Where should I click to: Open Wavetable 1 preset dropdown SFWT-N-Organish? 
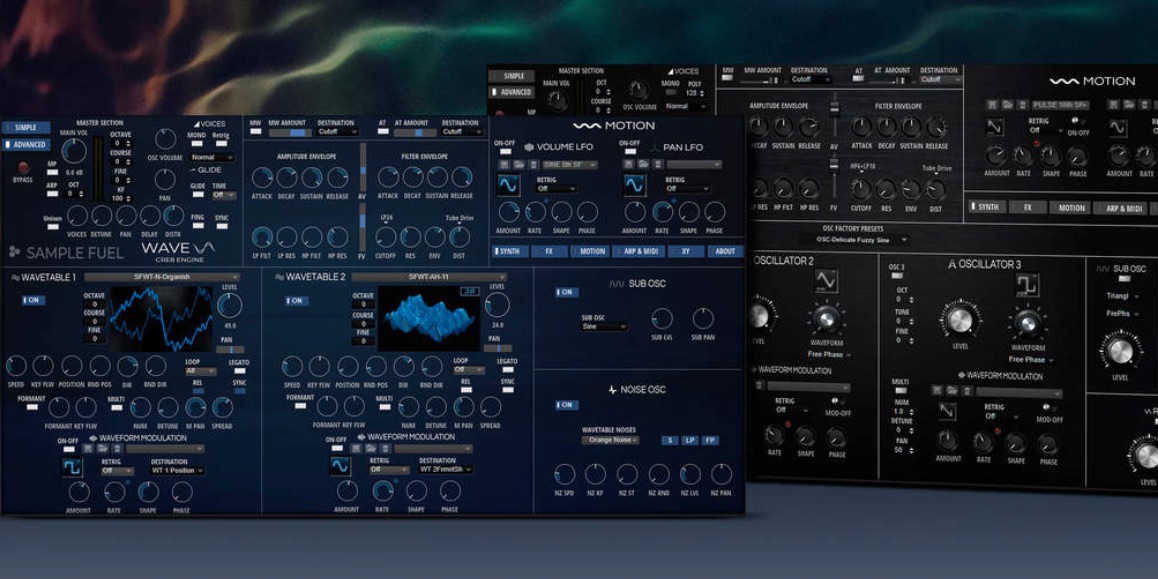pos(162,278)
